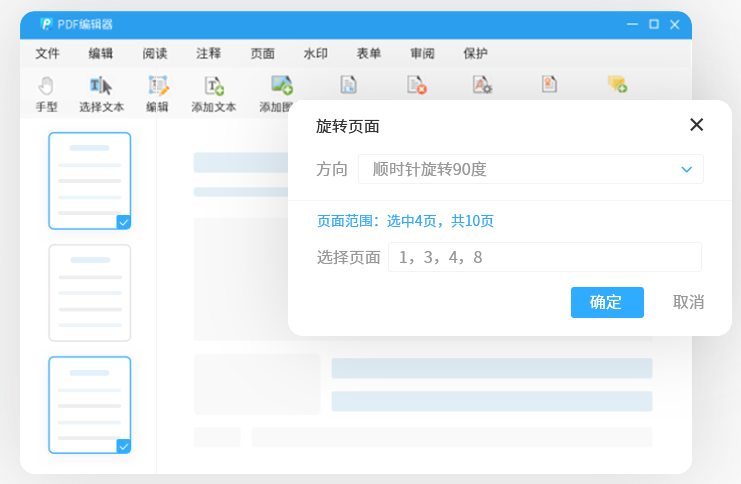Screen dimensions: 741x484
Task: Click the text settings icon with gear
Action: click(483, 85)
